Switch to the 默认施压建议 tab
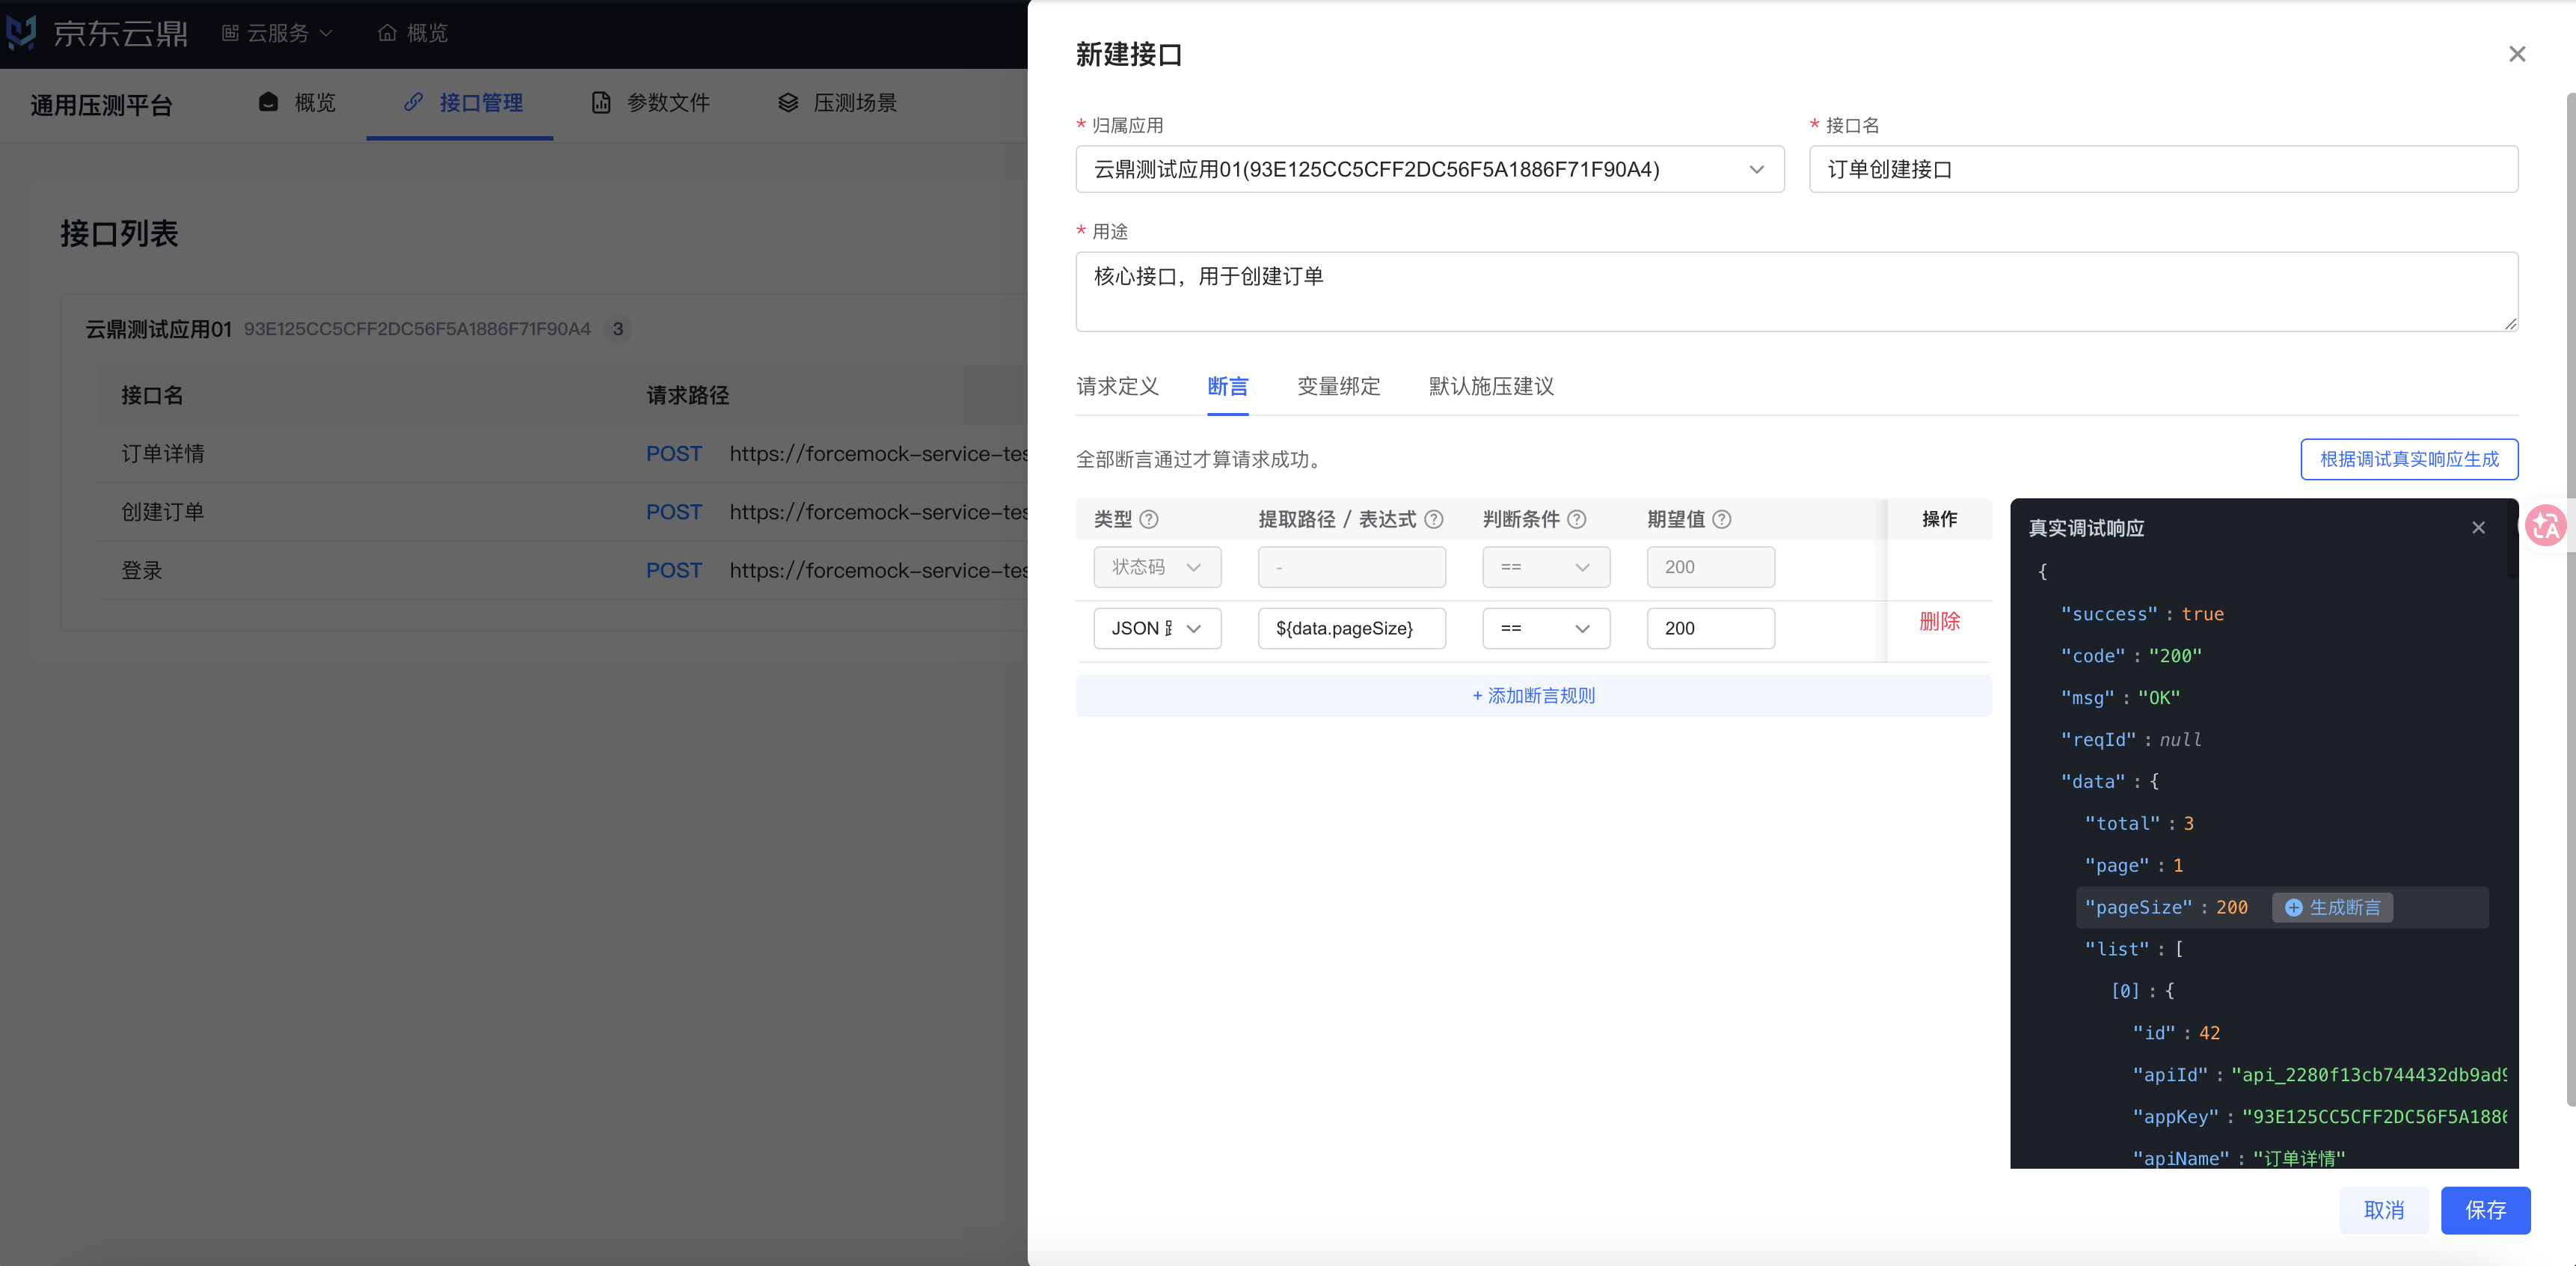 tap(1491, 386)
